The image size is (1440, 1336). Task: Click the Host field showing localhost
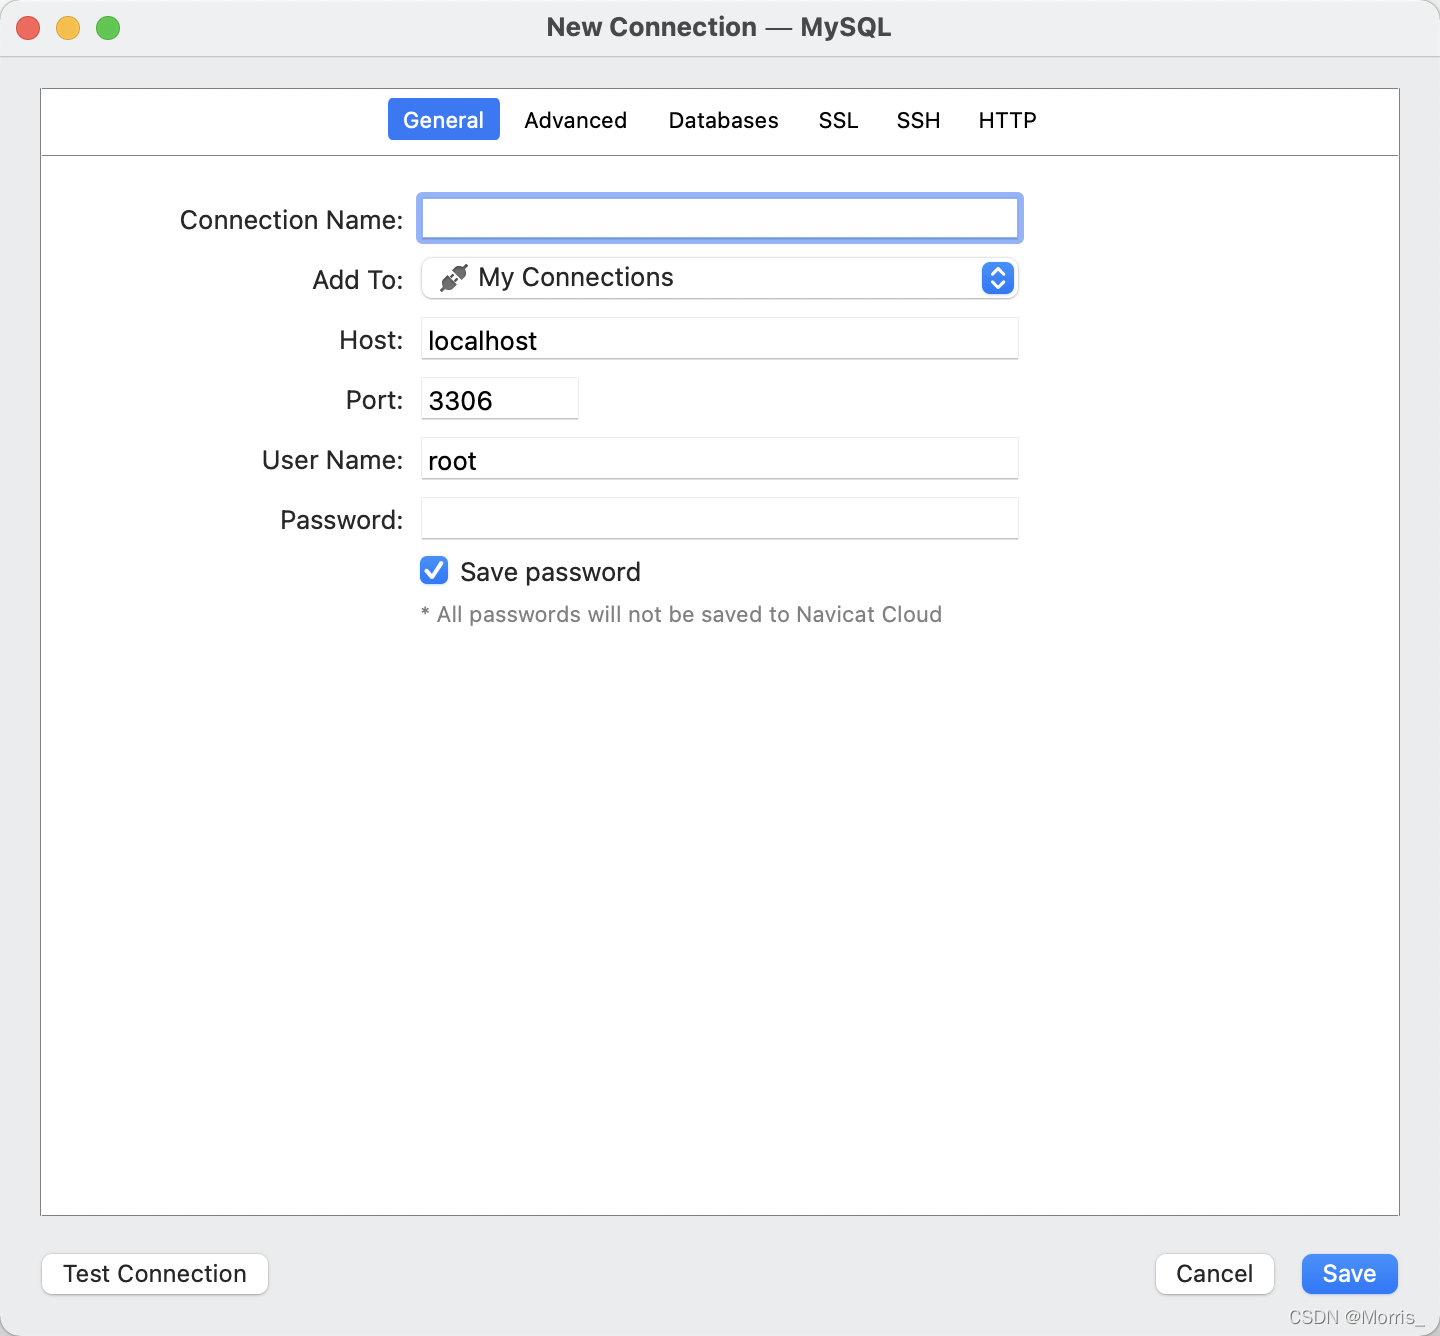click(720, 338)
